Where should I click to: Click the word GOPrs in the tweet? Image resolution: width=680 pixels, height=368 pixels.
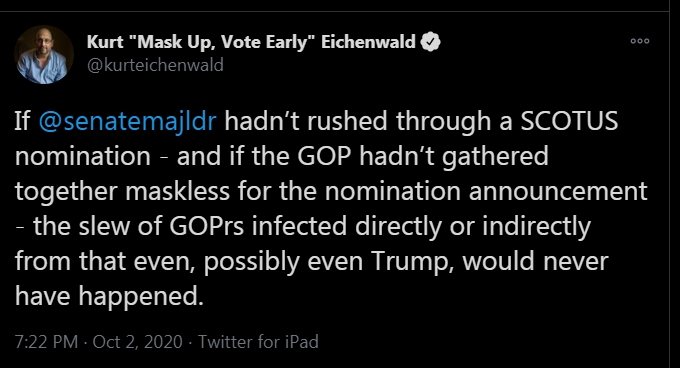[206, 226]
